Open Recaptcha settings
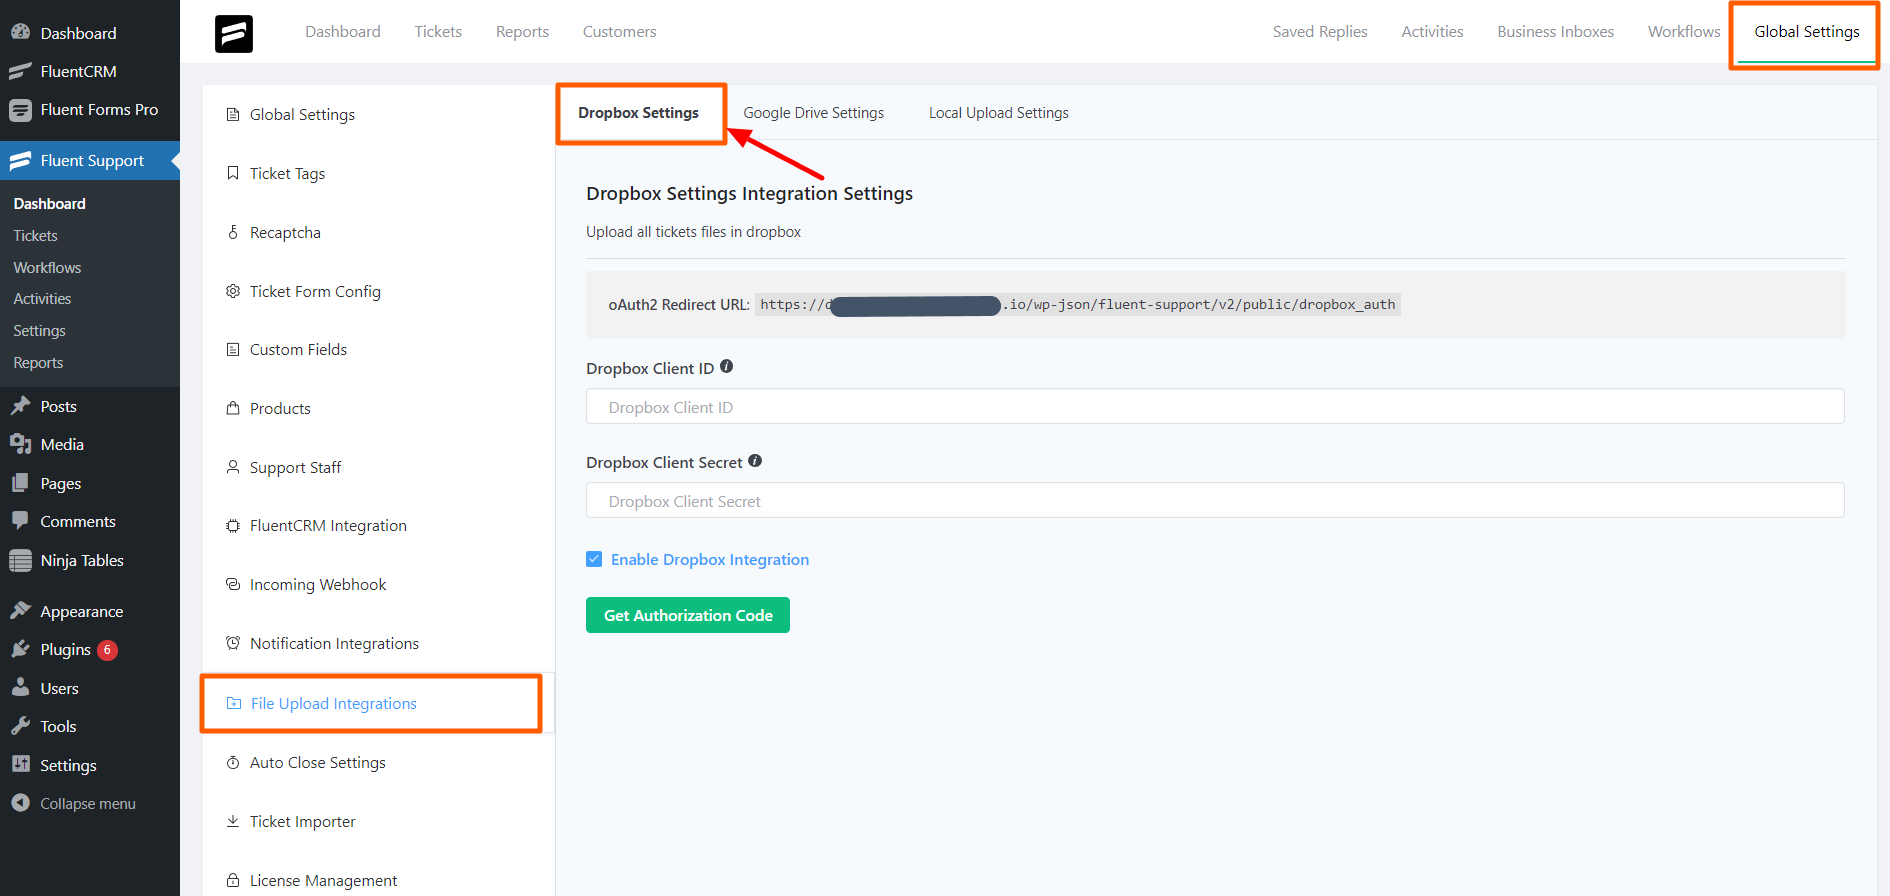The width and height of the screenshot is (1890, 896). [x=285, y=233]
